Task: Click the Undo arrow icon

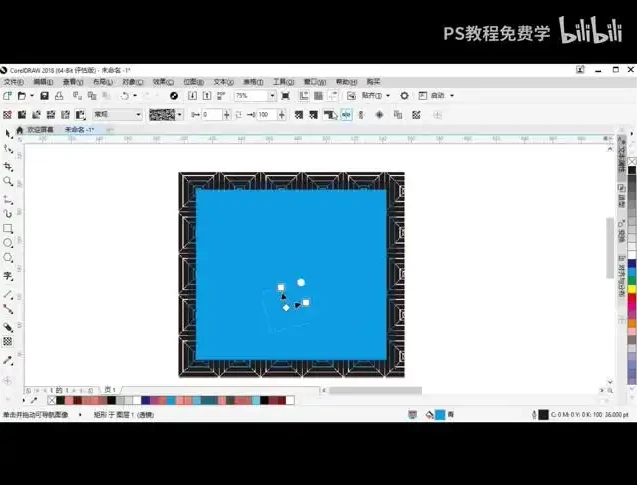Action: [x=125, y=96]
